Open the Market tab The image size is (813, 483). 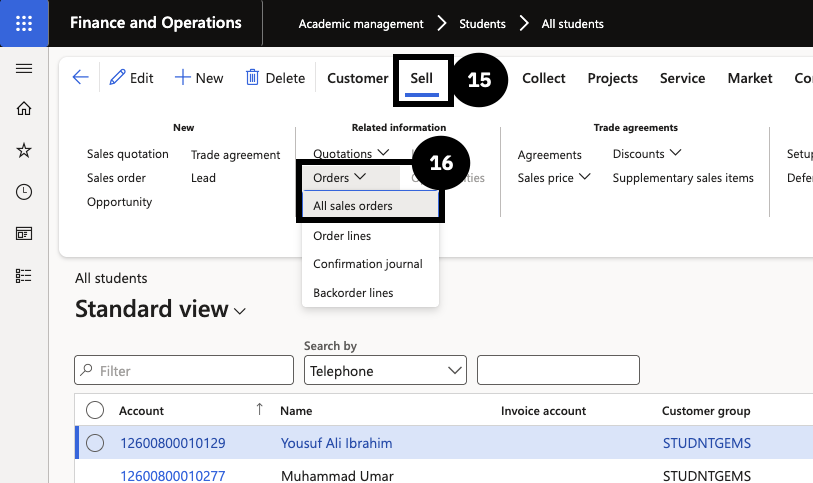coord(750,78)
